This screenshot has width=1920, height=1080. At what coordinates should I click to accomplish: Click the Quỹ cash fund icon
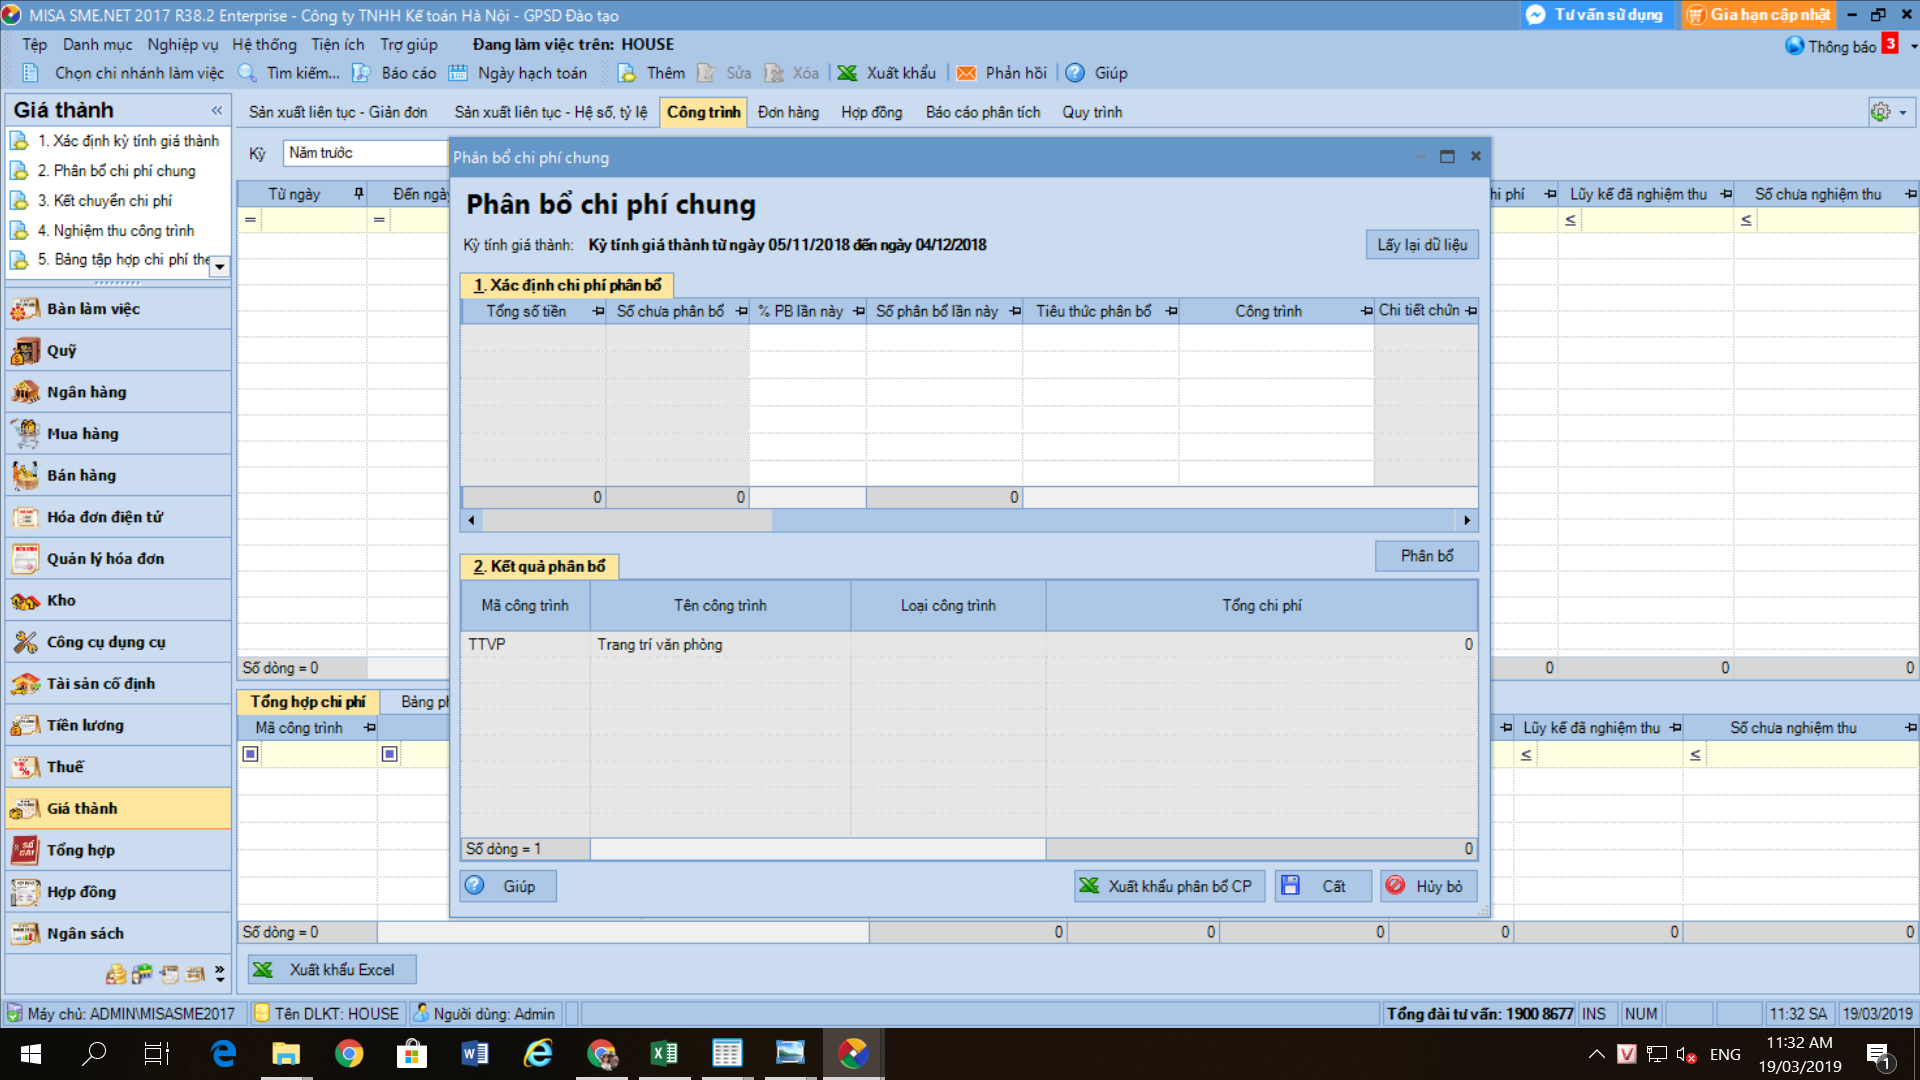(x=26, y=351)
